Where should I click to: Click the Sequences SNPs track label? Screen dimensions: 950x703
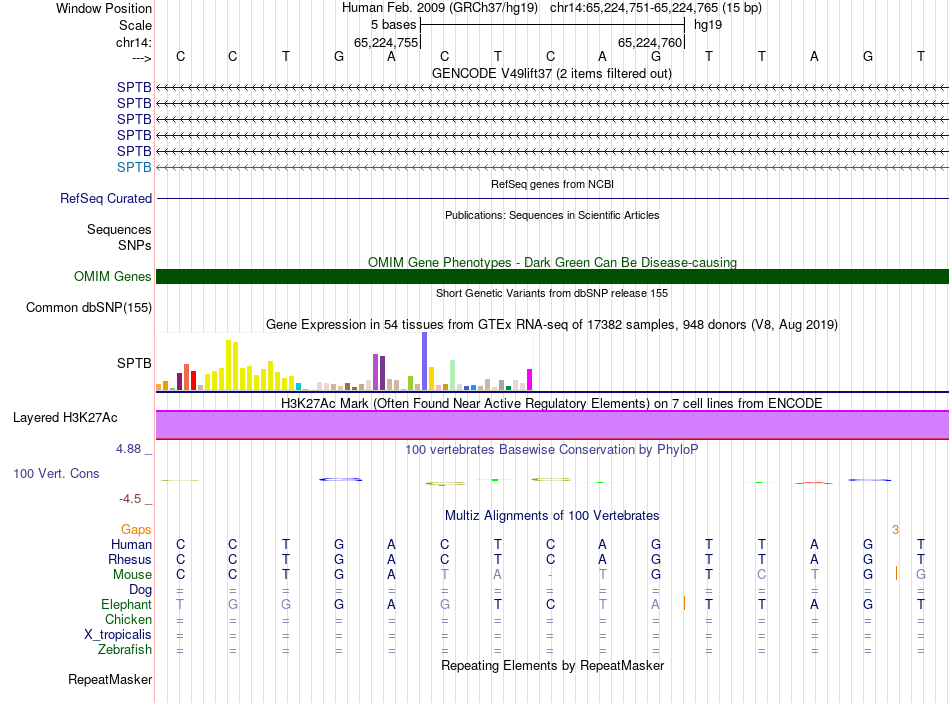pyautogui.click(x=119, y=237)
